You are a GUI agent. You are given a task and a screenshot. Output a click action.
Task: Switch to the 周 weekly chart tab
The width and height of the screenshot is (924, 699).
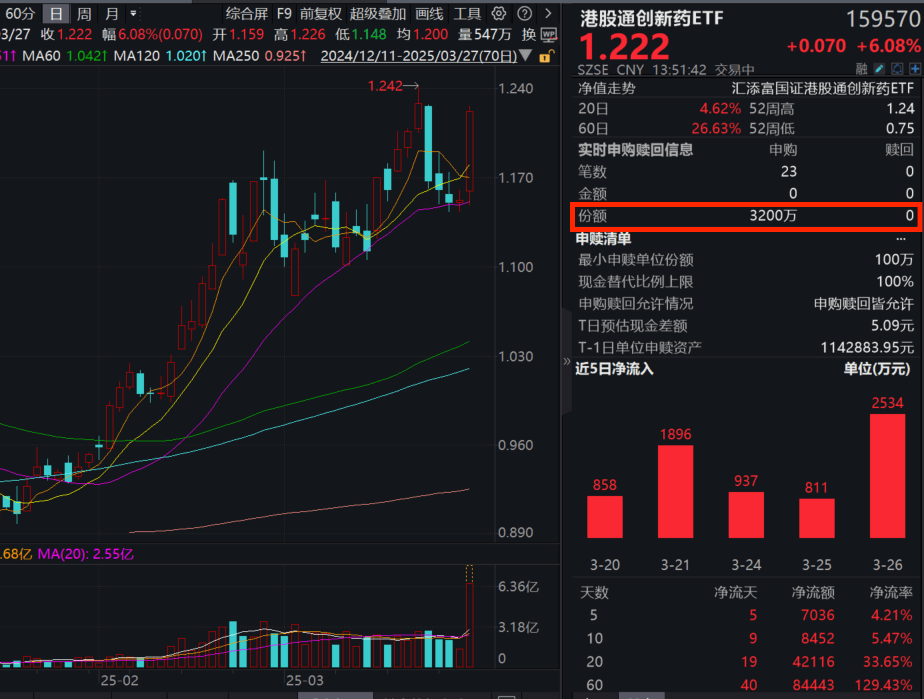82,14
